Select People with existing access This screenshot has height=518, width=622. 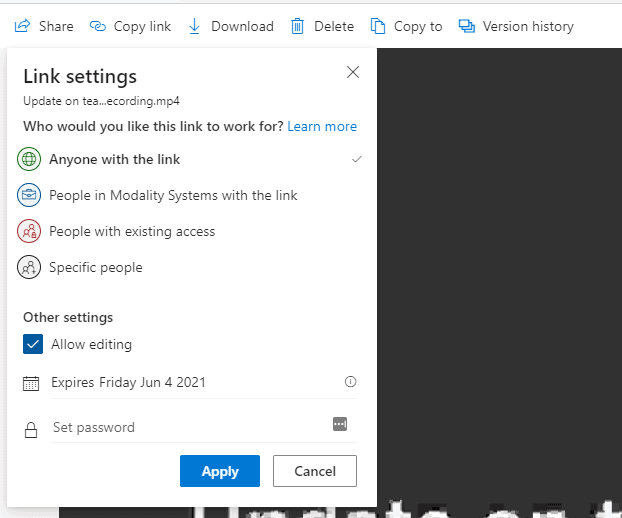[132, 232]
